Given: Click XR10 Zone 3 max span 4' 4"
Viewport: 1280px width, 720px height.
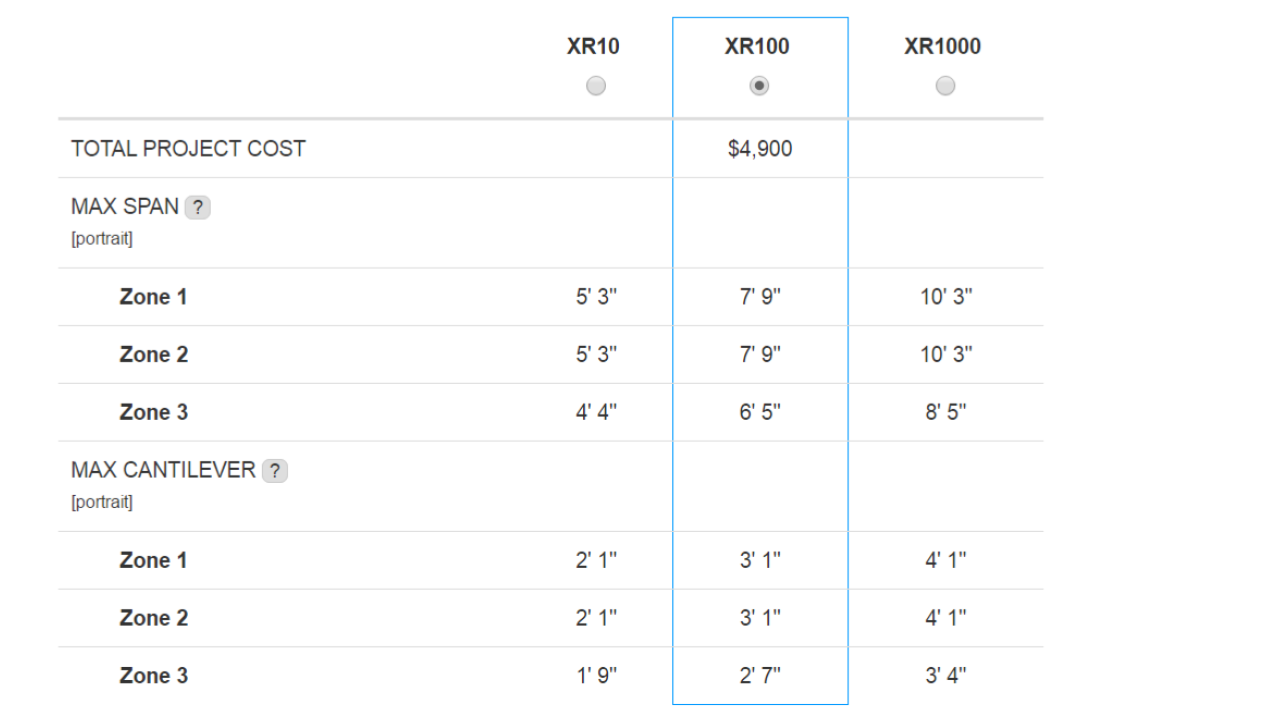Looking at the screenshot, I should pyautogui.click(x=596, y=412).
